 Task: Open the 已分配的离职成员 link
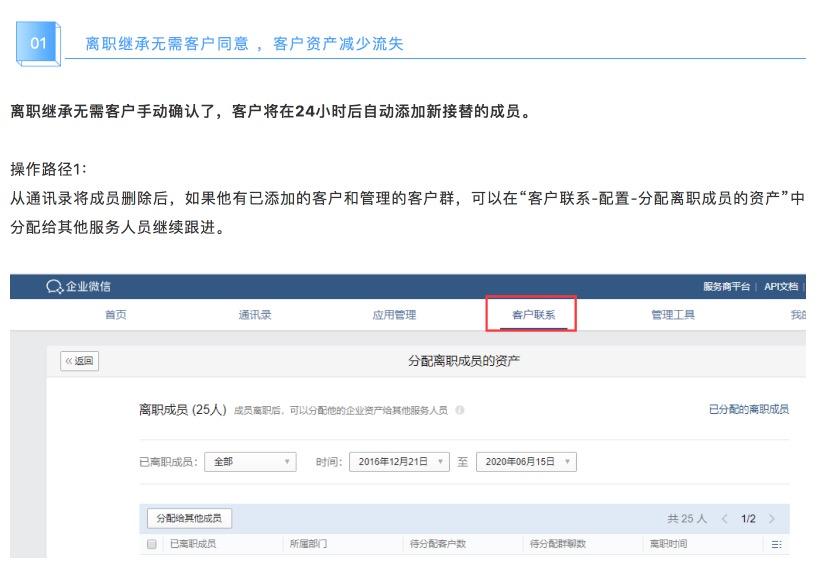click(748, 410)
